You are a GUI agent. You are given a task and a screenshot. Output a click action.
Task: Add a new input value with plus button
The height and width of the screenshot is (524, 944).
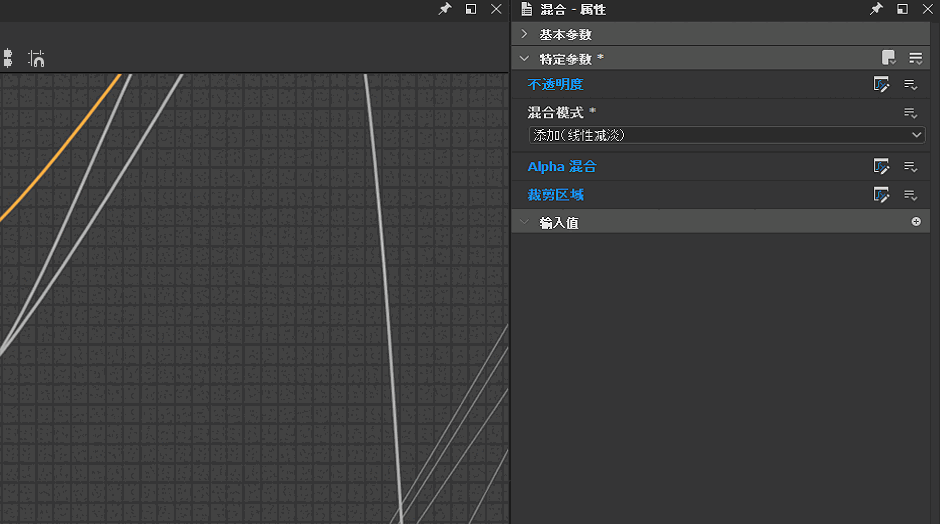click(x=916, y=222)
